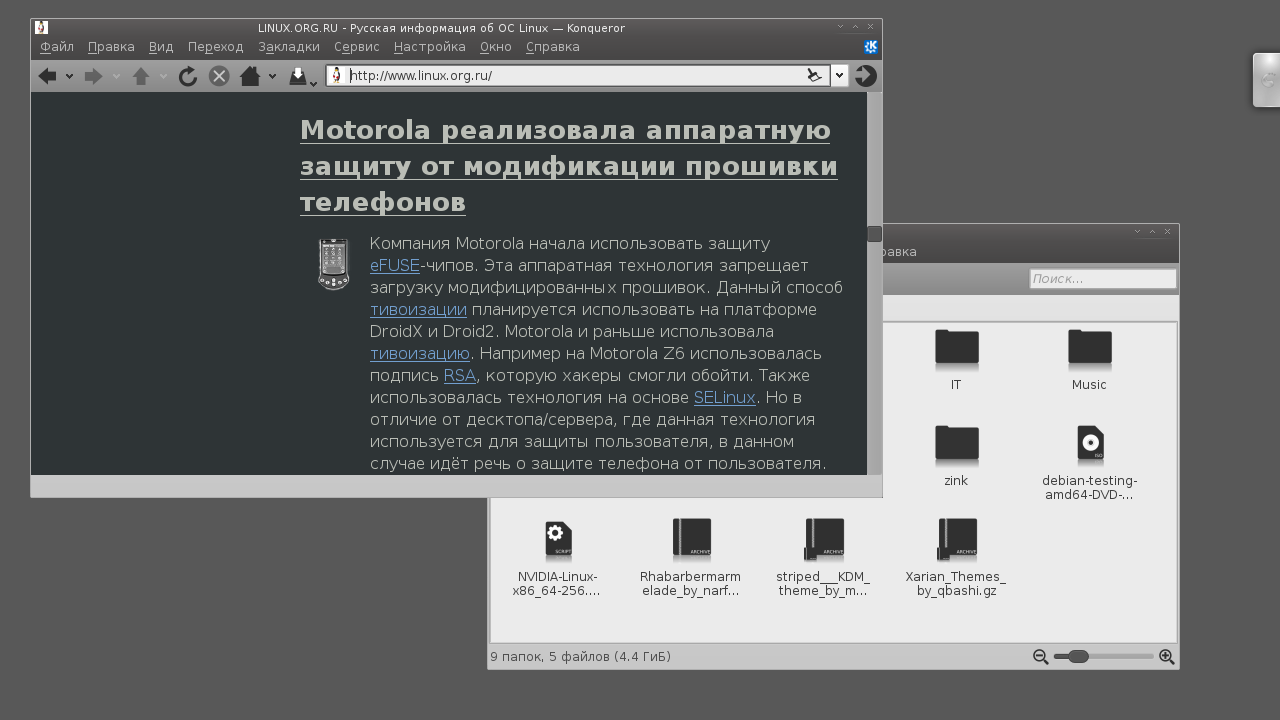Clear the address bar with broom icon
This screenshot has height=720, width=1280.
(x=815, y=75)
